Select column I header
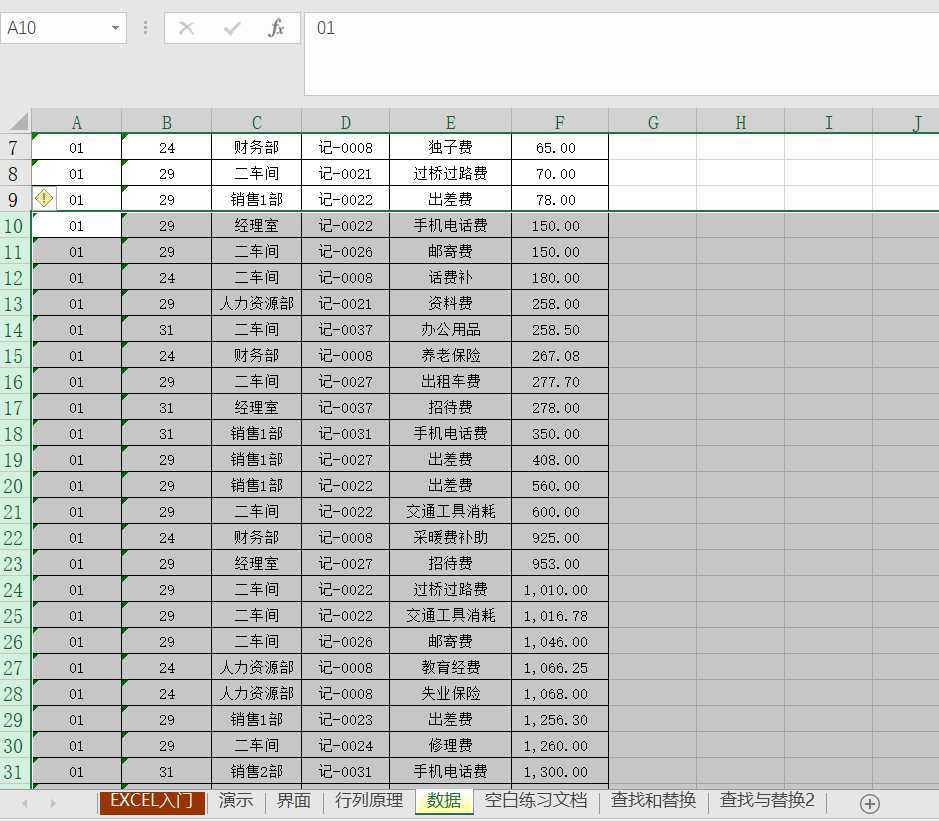 click(829, 122)
